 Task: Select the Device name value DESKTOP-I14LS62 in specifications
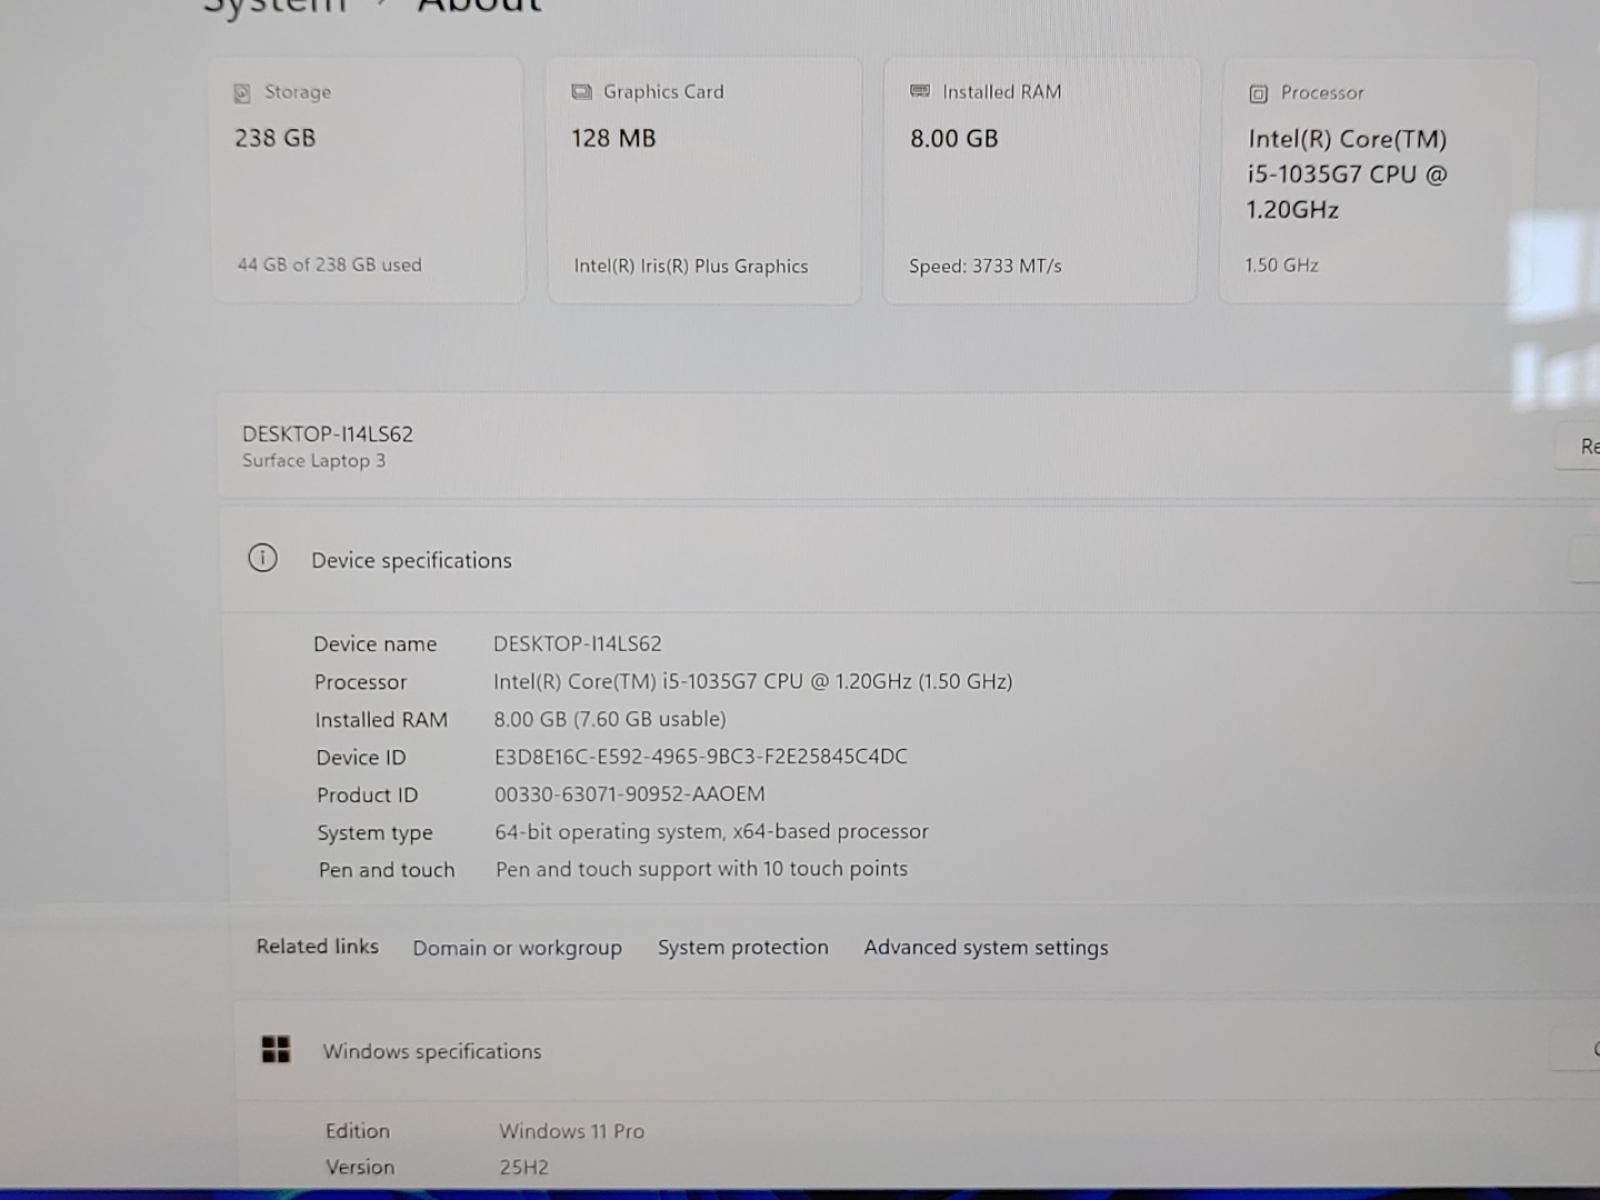pos(577,644)
